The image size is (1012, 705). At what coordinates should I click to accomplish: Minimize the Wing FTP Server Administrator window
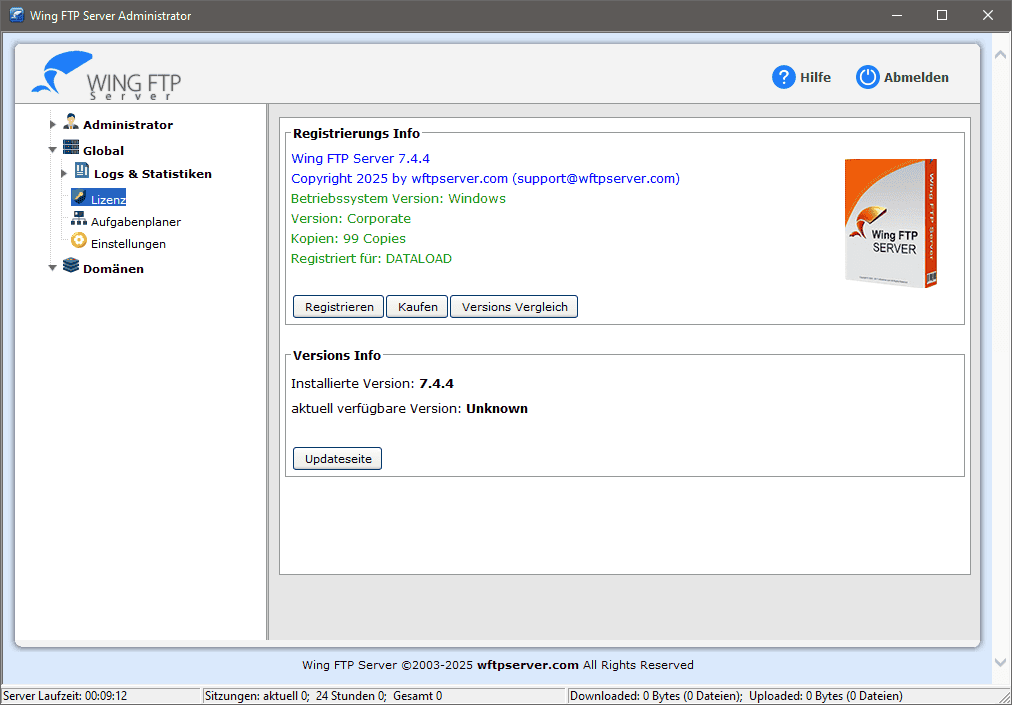click(896, 15)
